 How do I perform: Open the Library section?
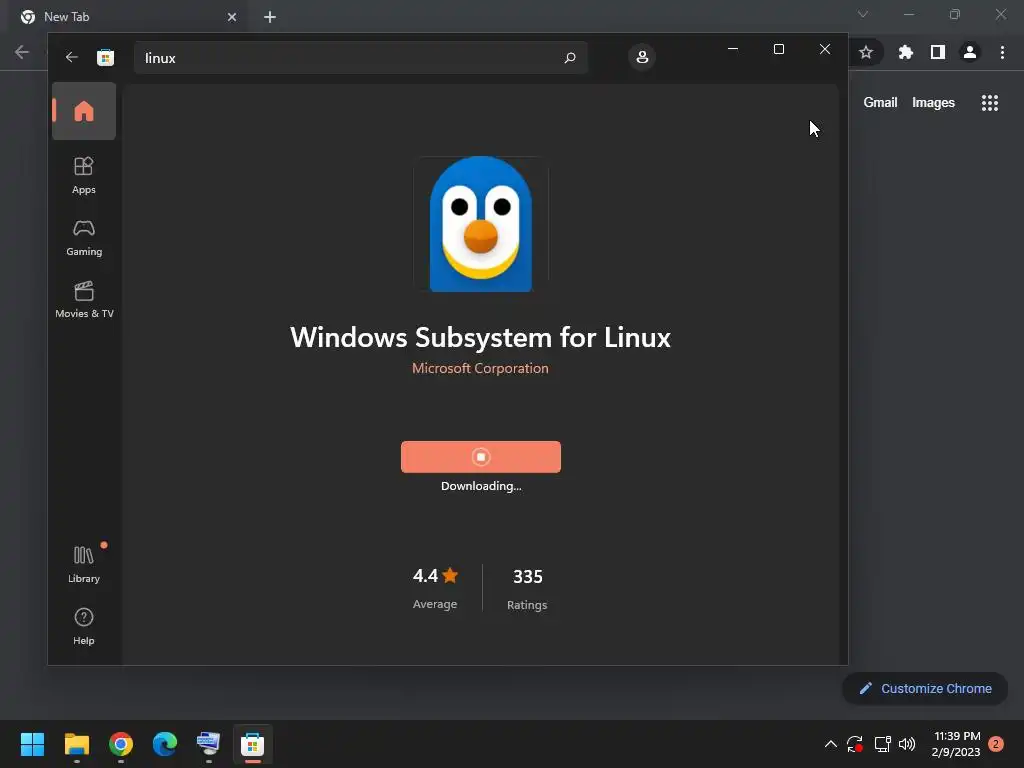(84, 564)
